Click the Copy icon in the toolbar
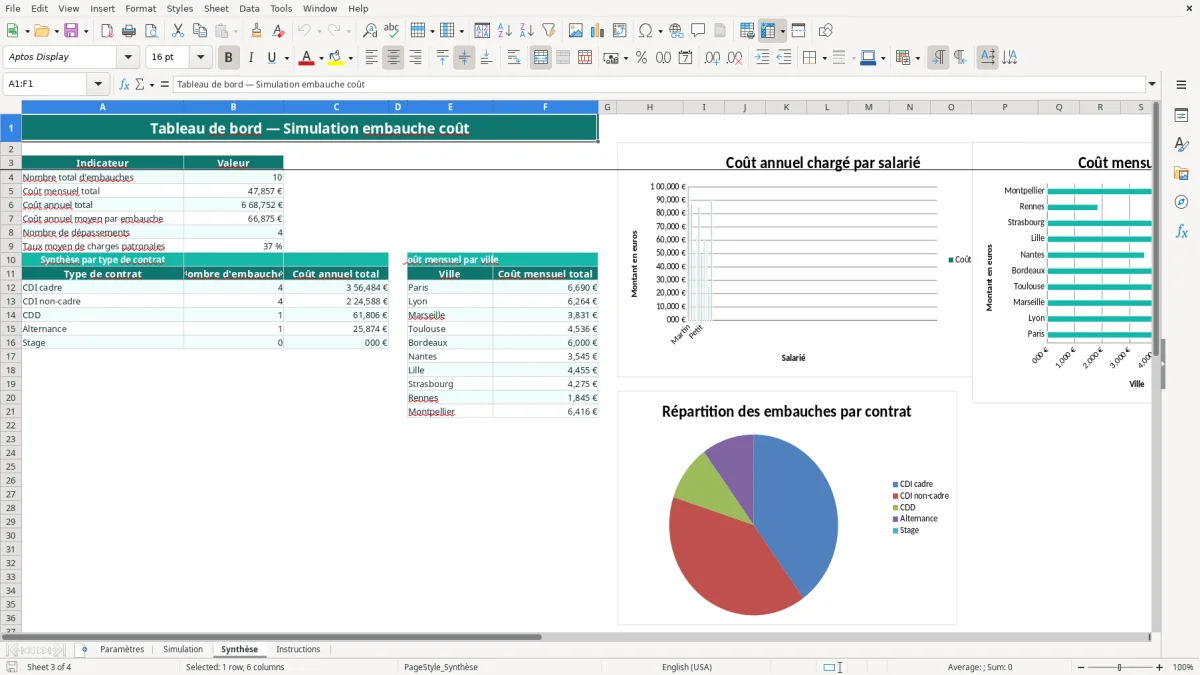Viewport: 1200px width, 675px height. [199, 31]
